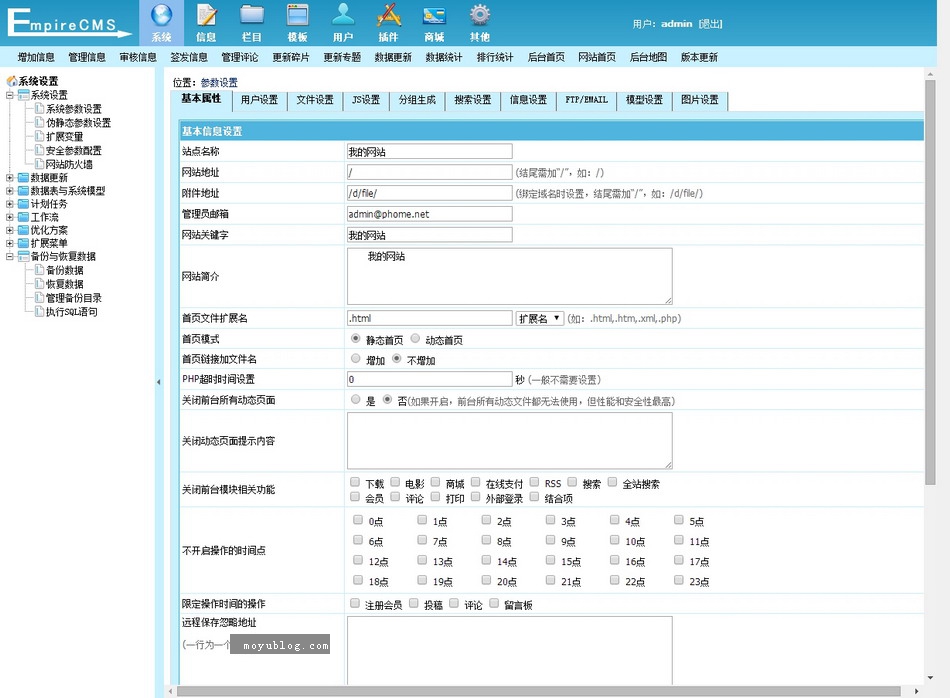Open the 栏目 folder icon
Image resolution: width=950 pixels, height=698 pixels.
click(x=252, y=15)
